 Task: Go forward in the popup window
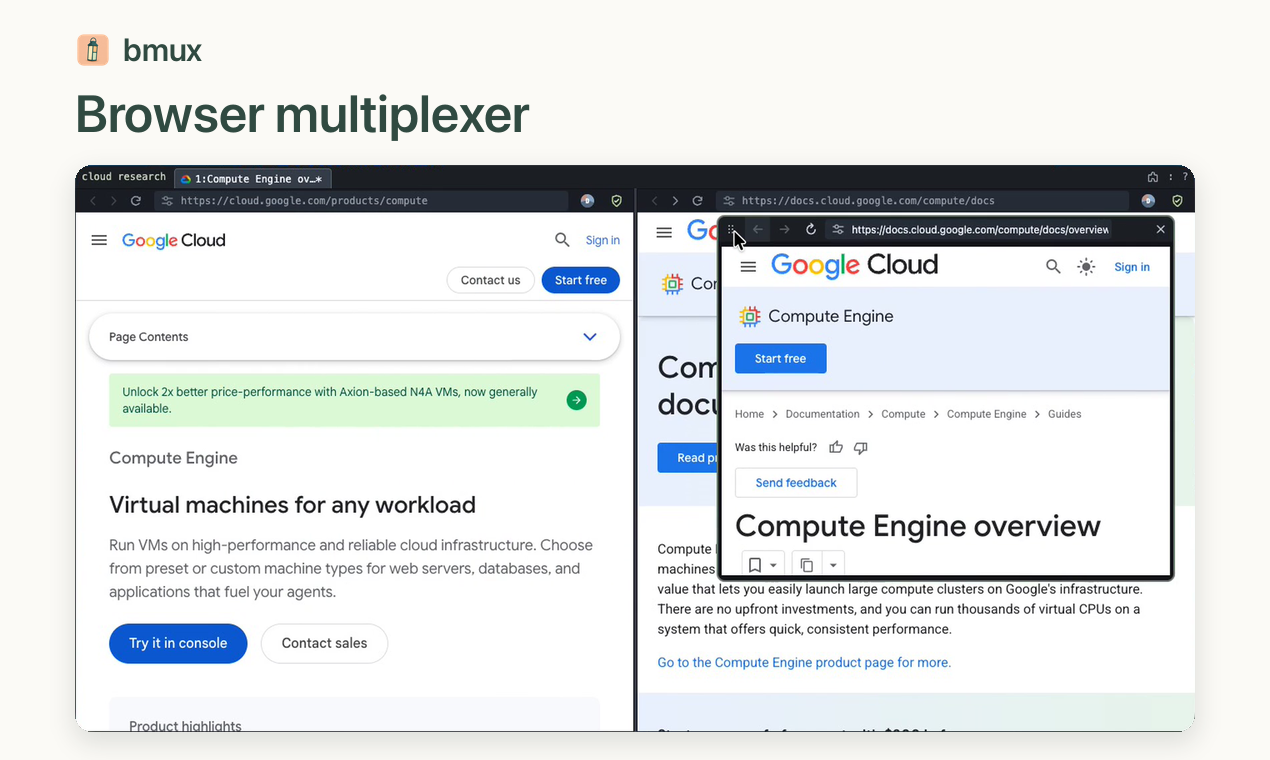point(784,229)
